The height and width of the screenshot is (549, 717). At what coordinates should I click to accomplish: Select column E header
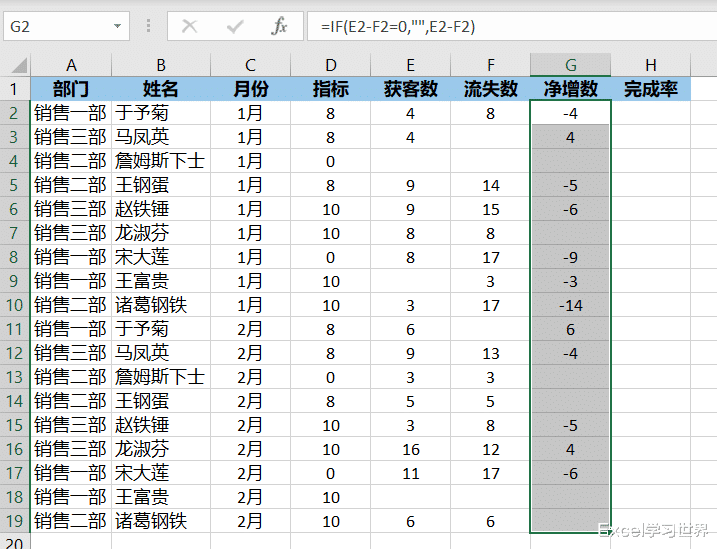(x=410, y=65)
